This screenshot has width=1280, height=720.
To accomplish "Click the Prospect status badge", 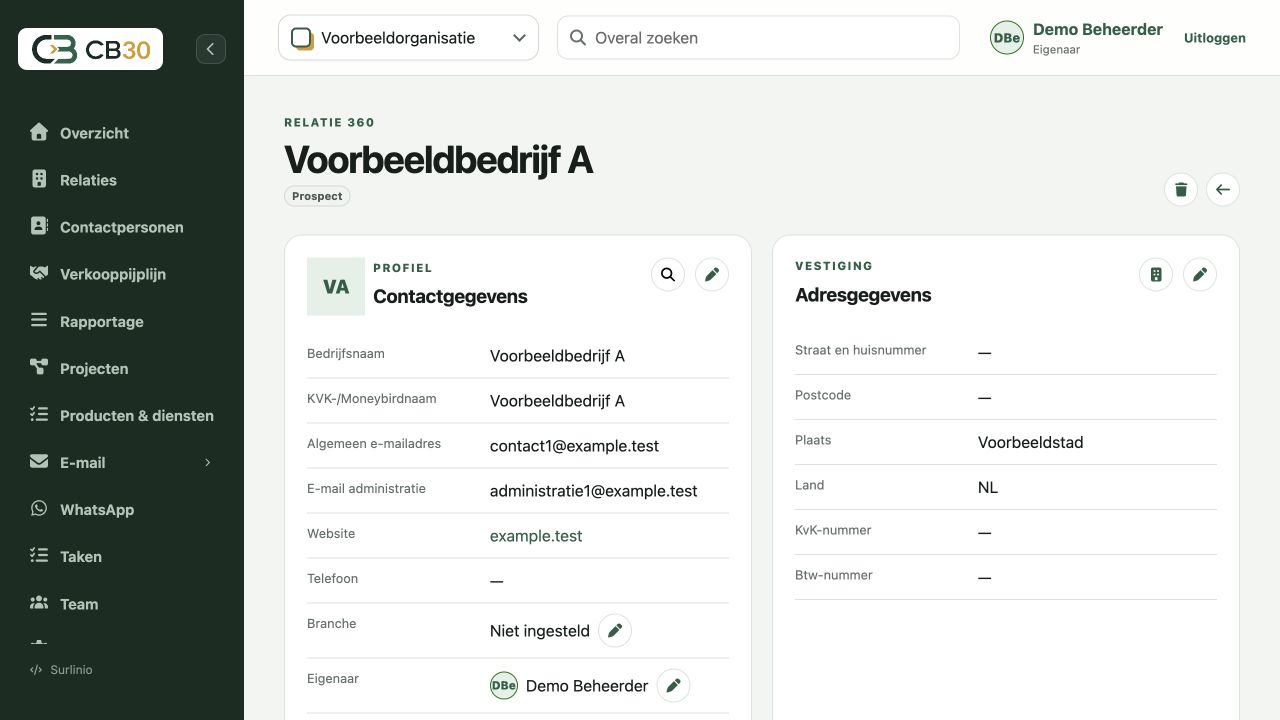I will tap(317, 196).
